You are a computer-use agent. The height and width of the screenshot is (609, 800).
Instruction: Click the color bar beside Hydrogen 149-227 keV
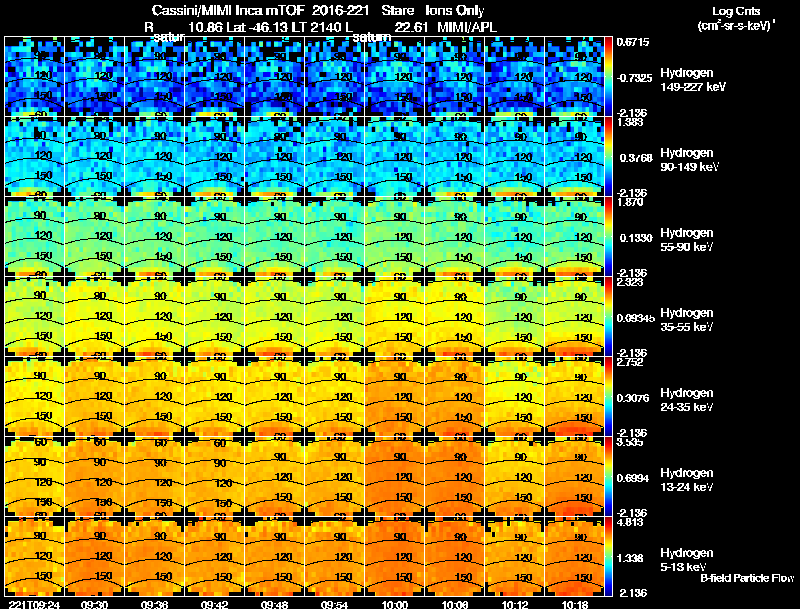coord(608,76)
